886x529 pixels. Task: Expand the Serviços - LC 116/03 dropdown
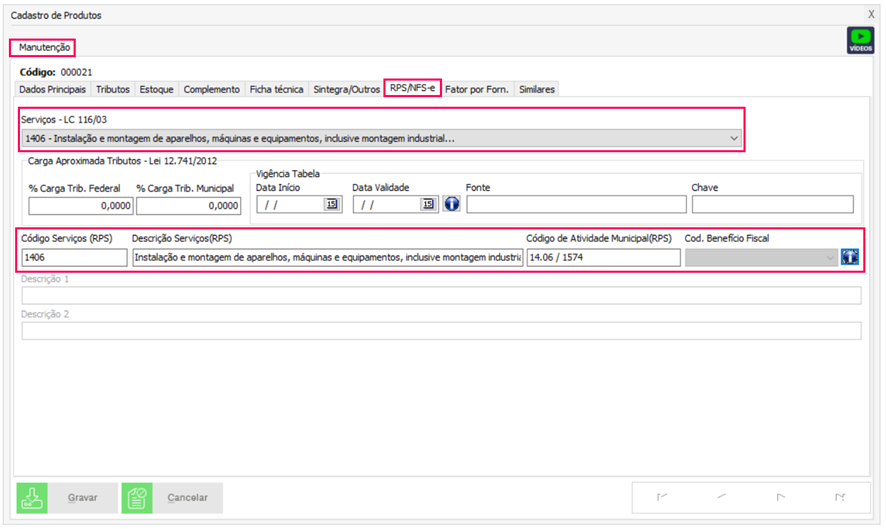coord(734,138)
